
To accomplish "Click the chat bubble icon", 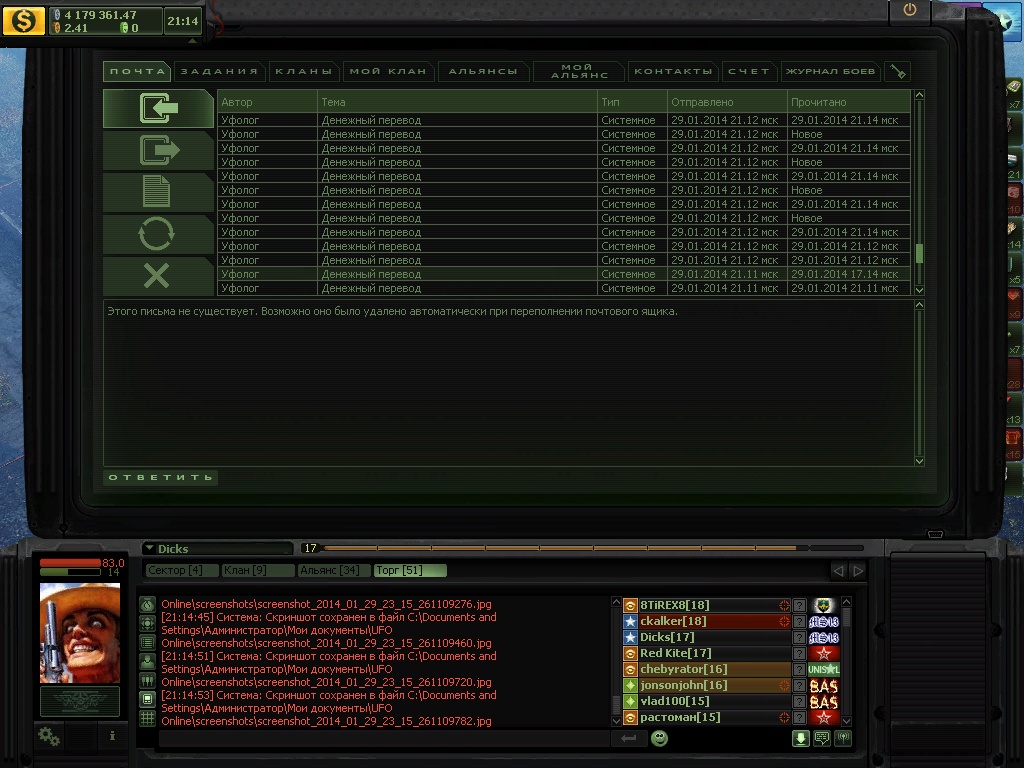I will [x=822, y=738].
